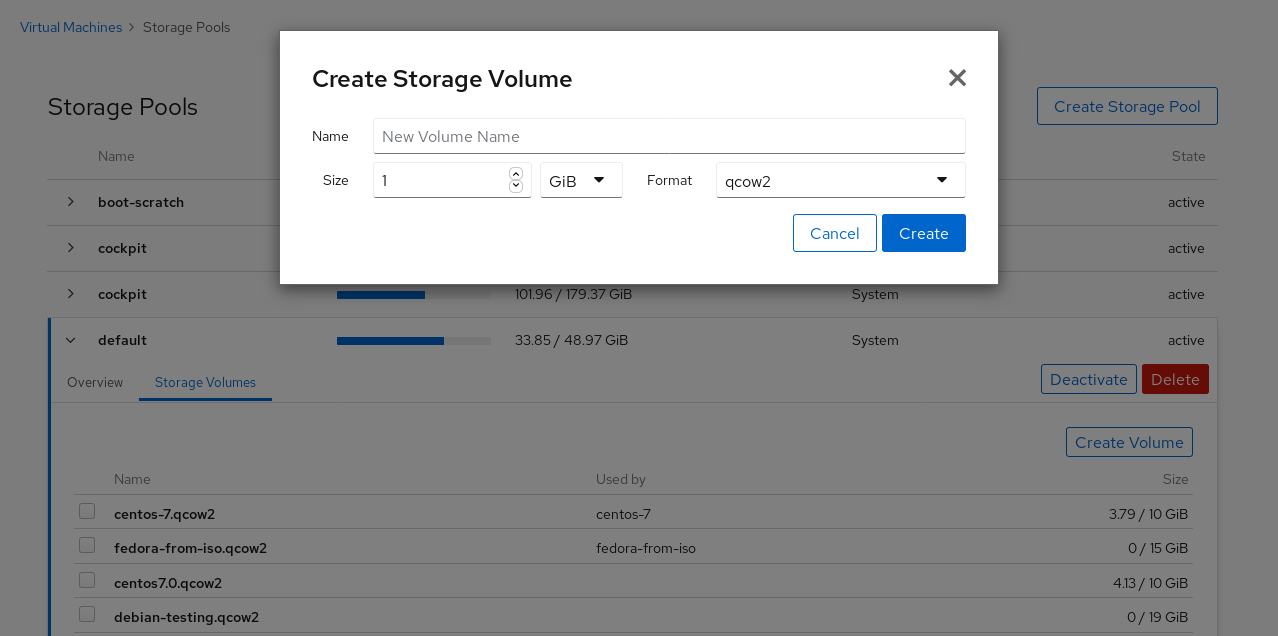Select the fedora-from-iso.qcow2 checkbox
The width and height of the screenshot is (1278, 636).
87,546
